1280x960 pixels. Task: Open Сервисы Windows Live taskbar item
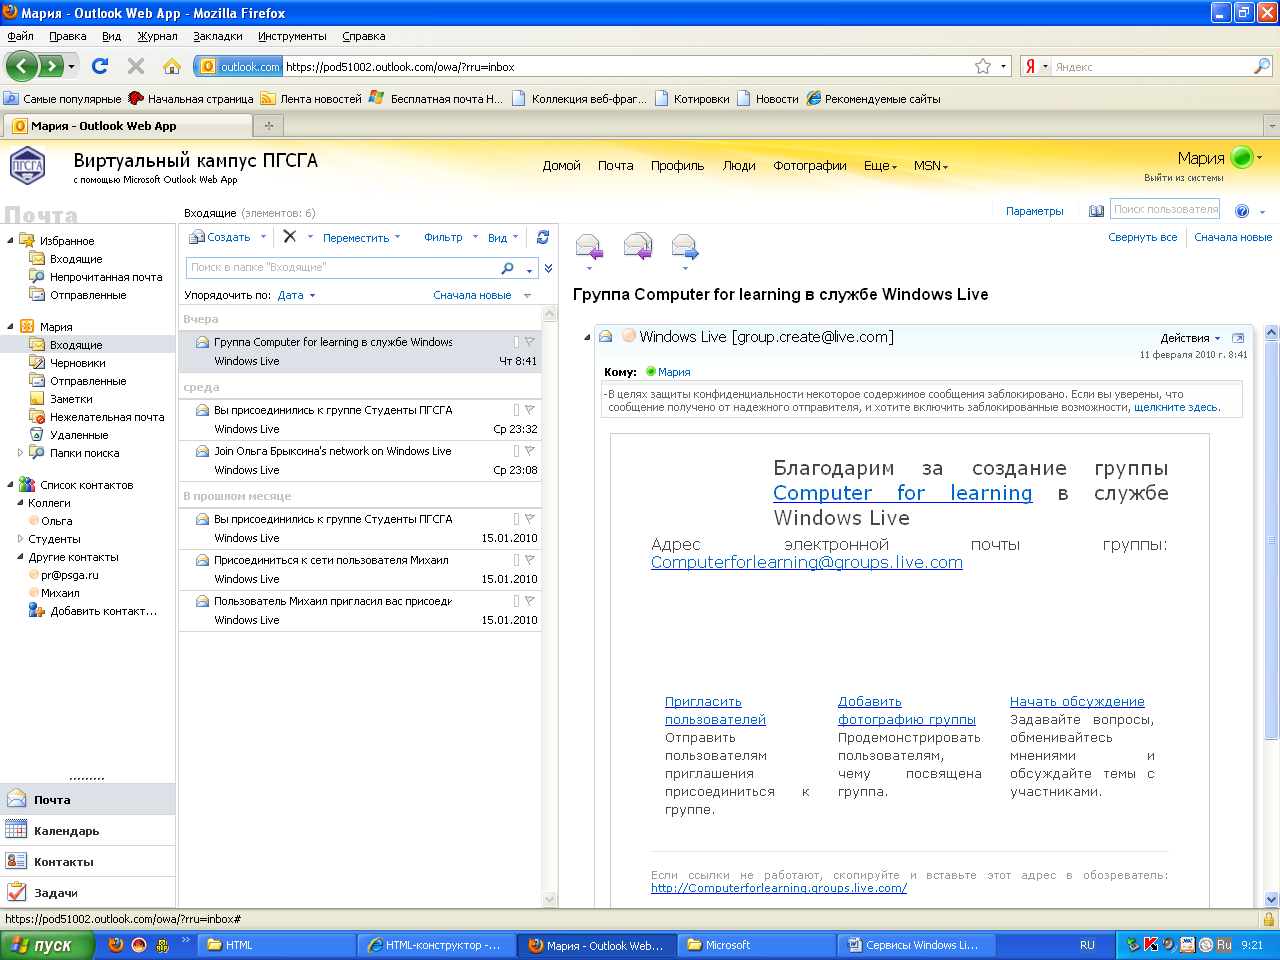pos(916,945)
